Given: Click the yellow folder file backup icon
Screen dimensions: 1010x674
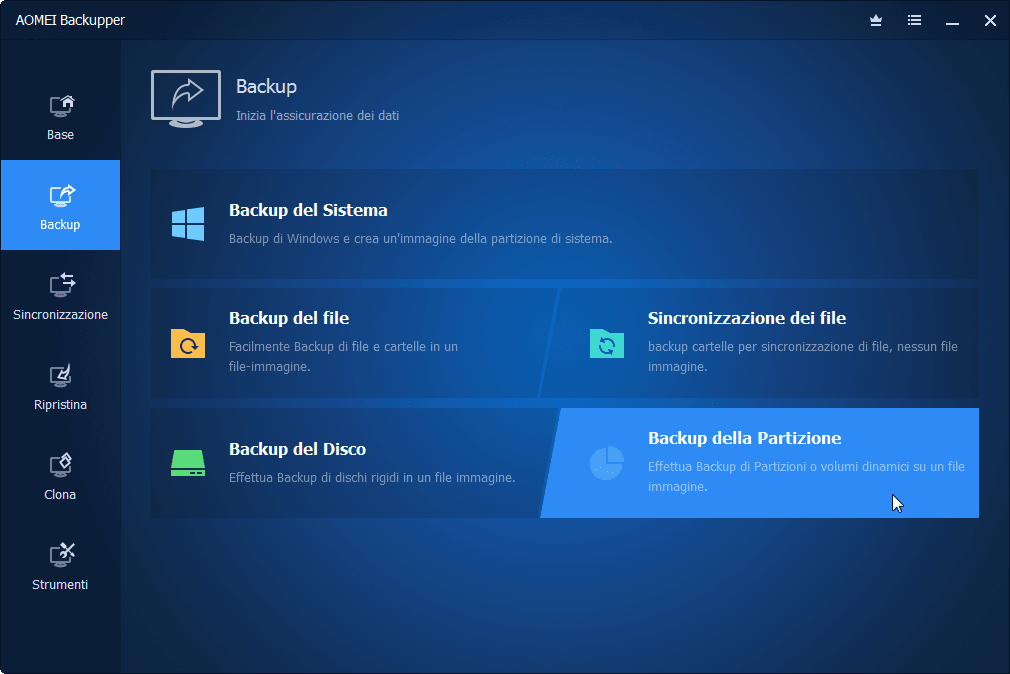Looking at the screenshot, I should (188, 343).
